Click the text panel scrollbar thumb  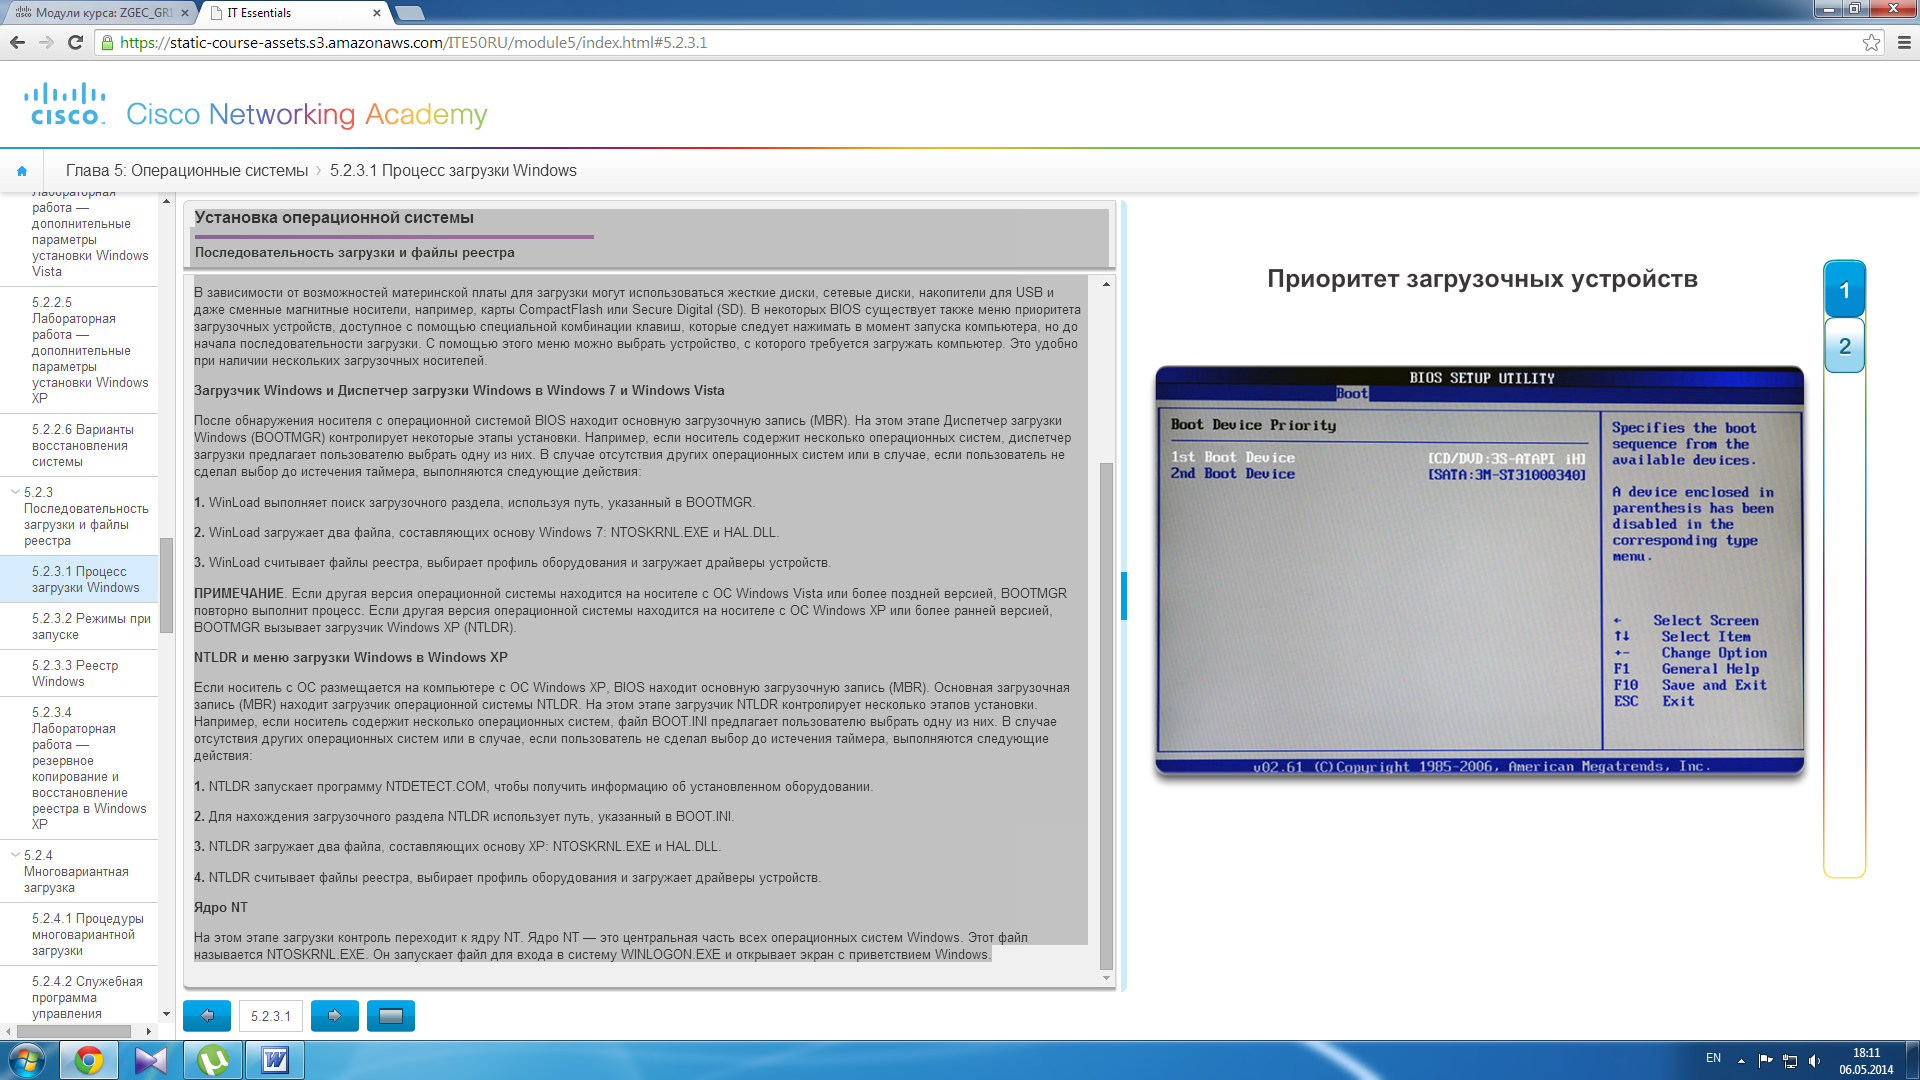click(x=1106, y=715)
